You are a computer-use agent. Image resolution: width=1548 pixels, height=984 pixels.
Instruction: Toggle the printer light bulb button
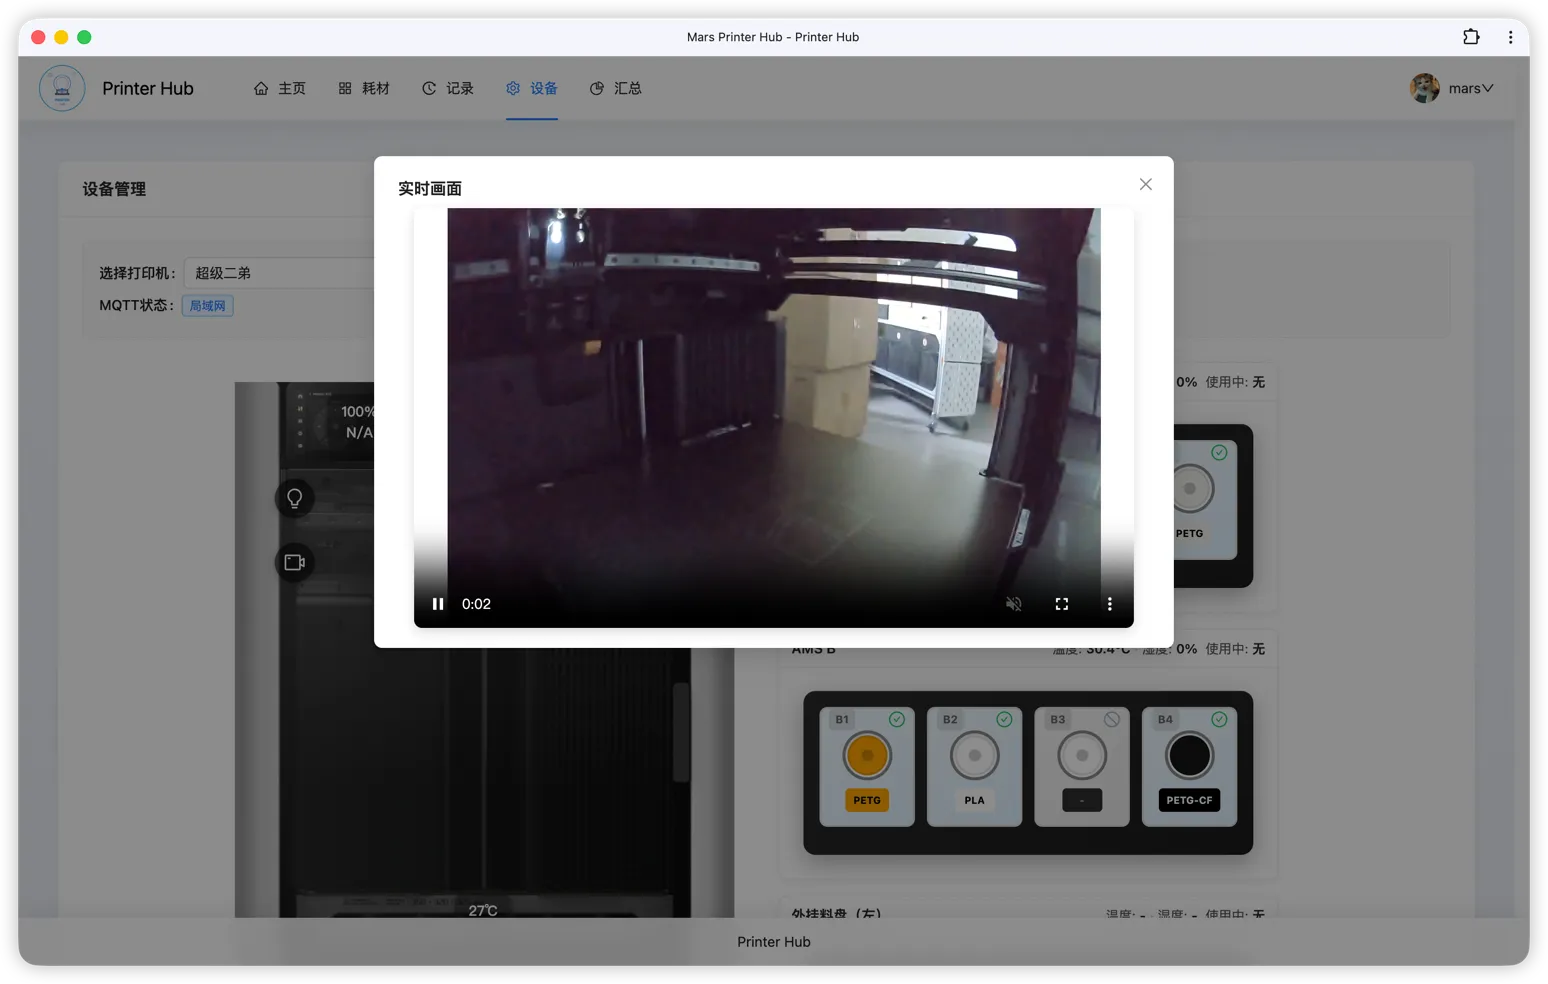[x=295, y=498]
